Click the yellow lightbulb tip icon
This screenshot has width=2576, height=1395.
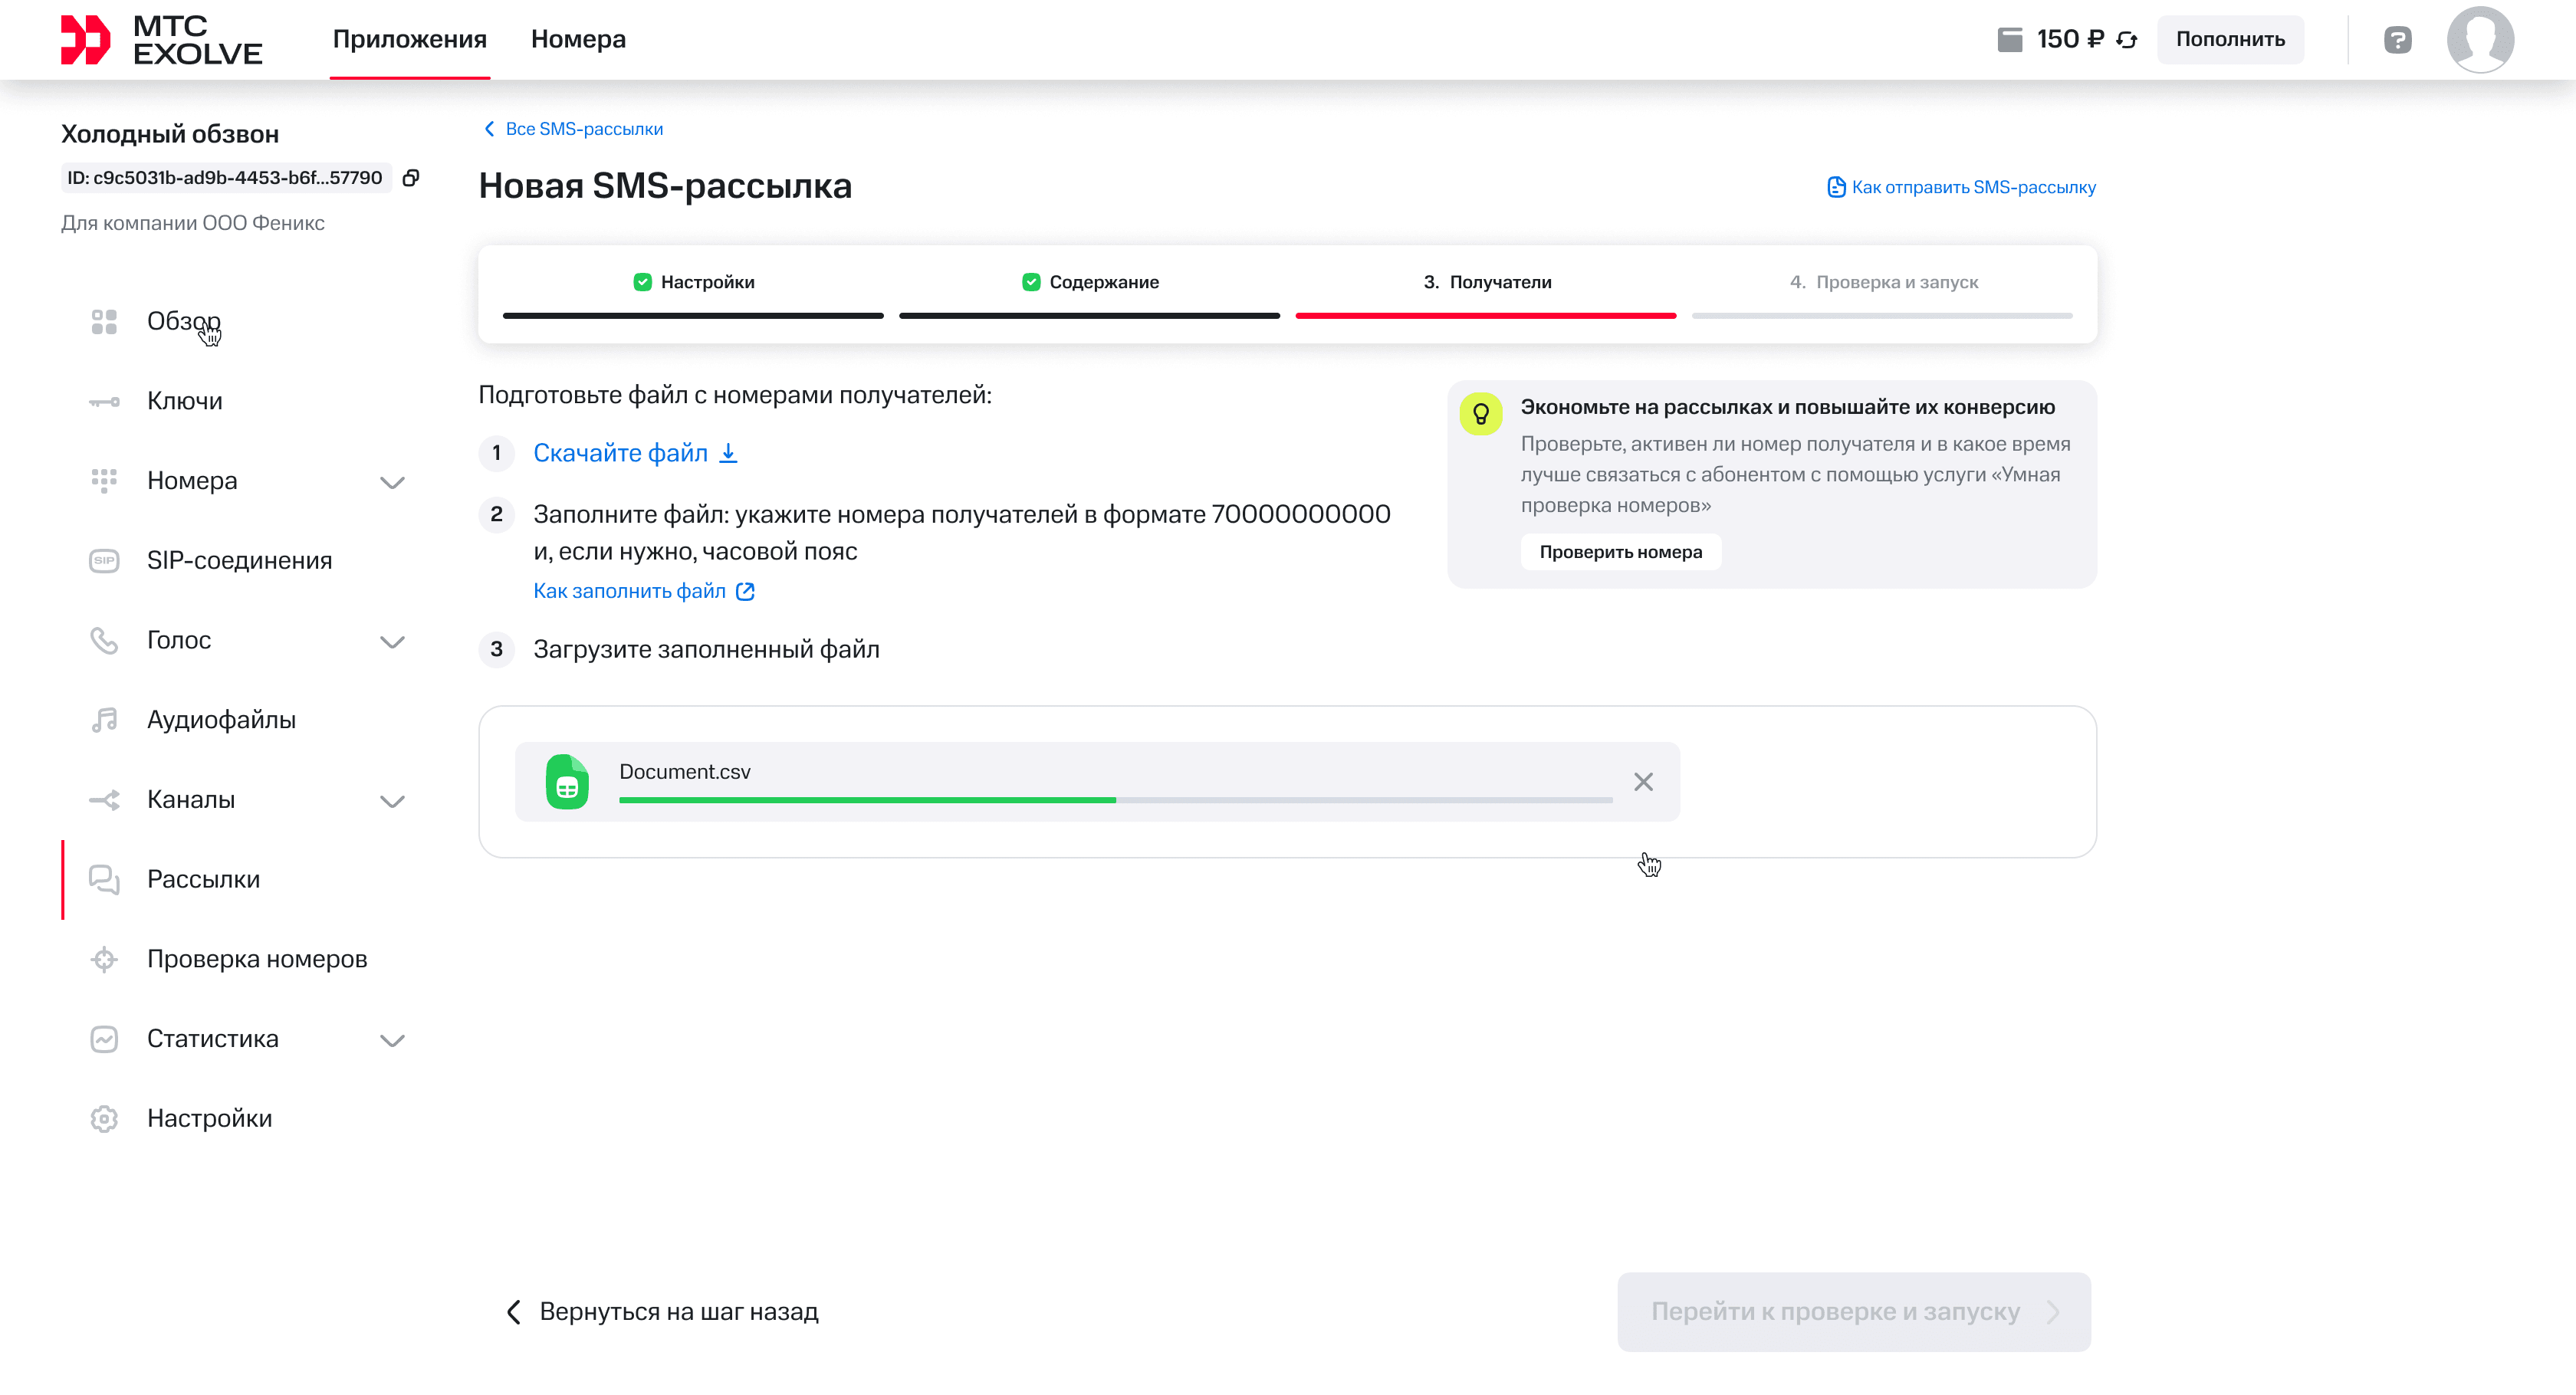tap(1481, 414)
